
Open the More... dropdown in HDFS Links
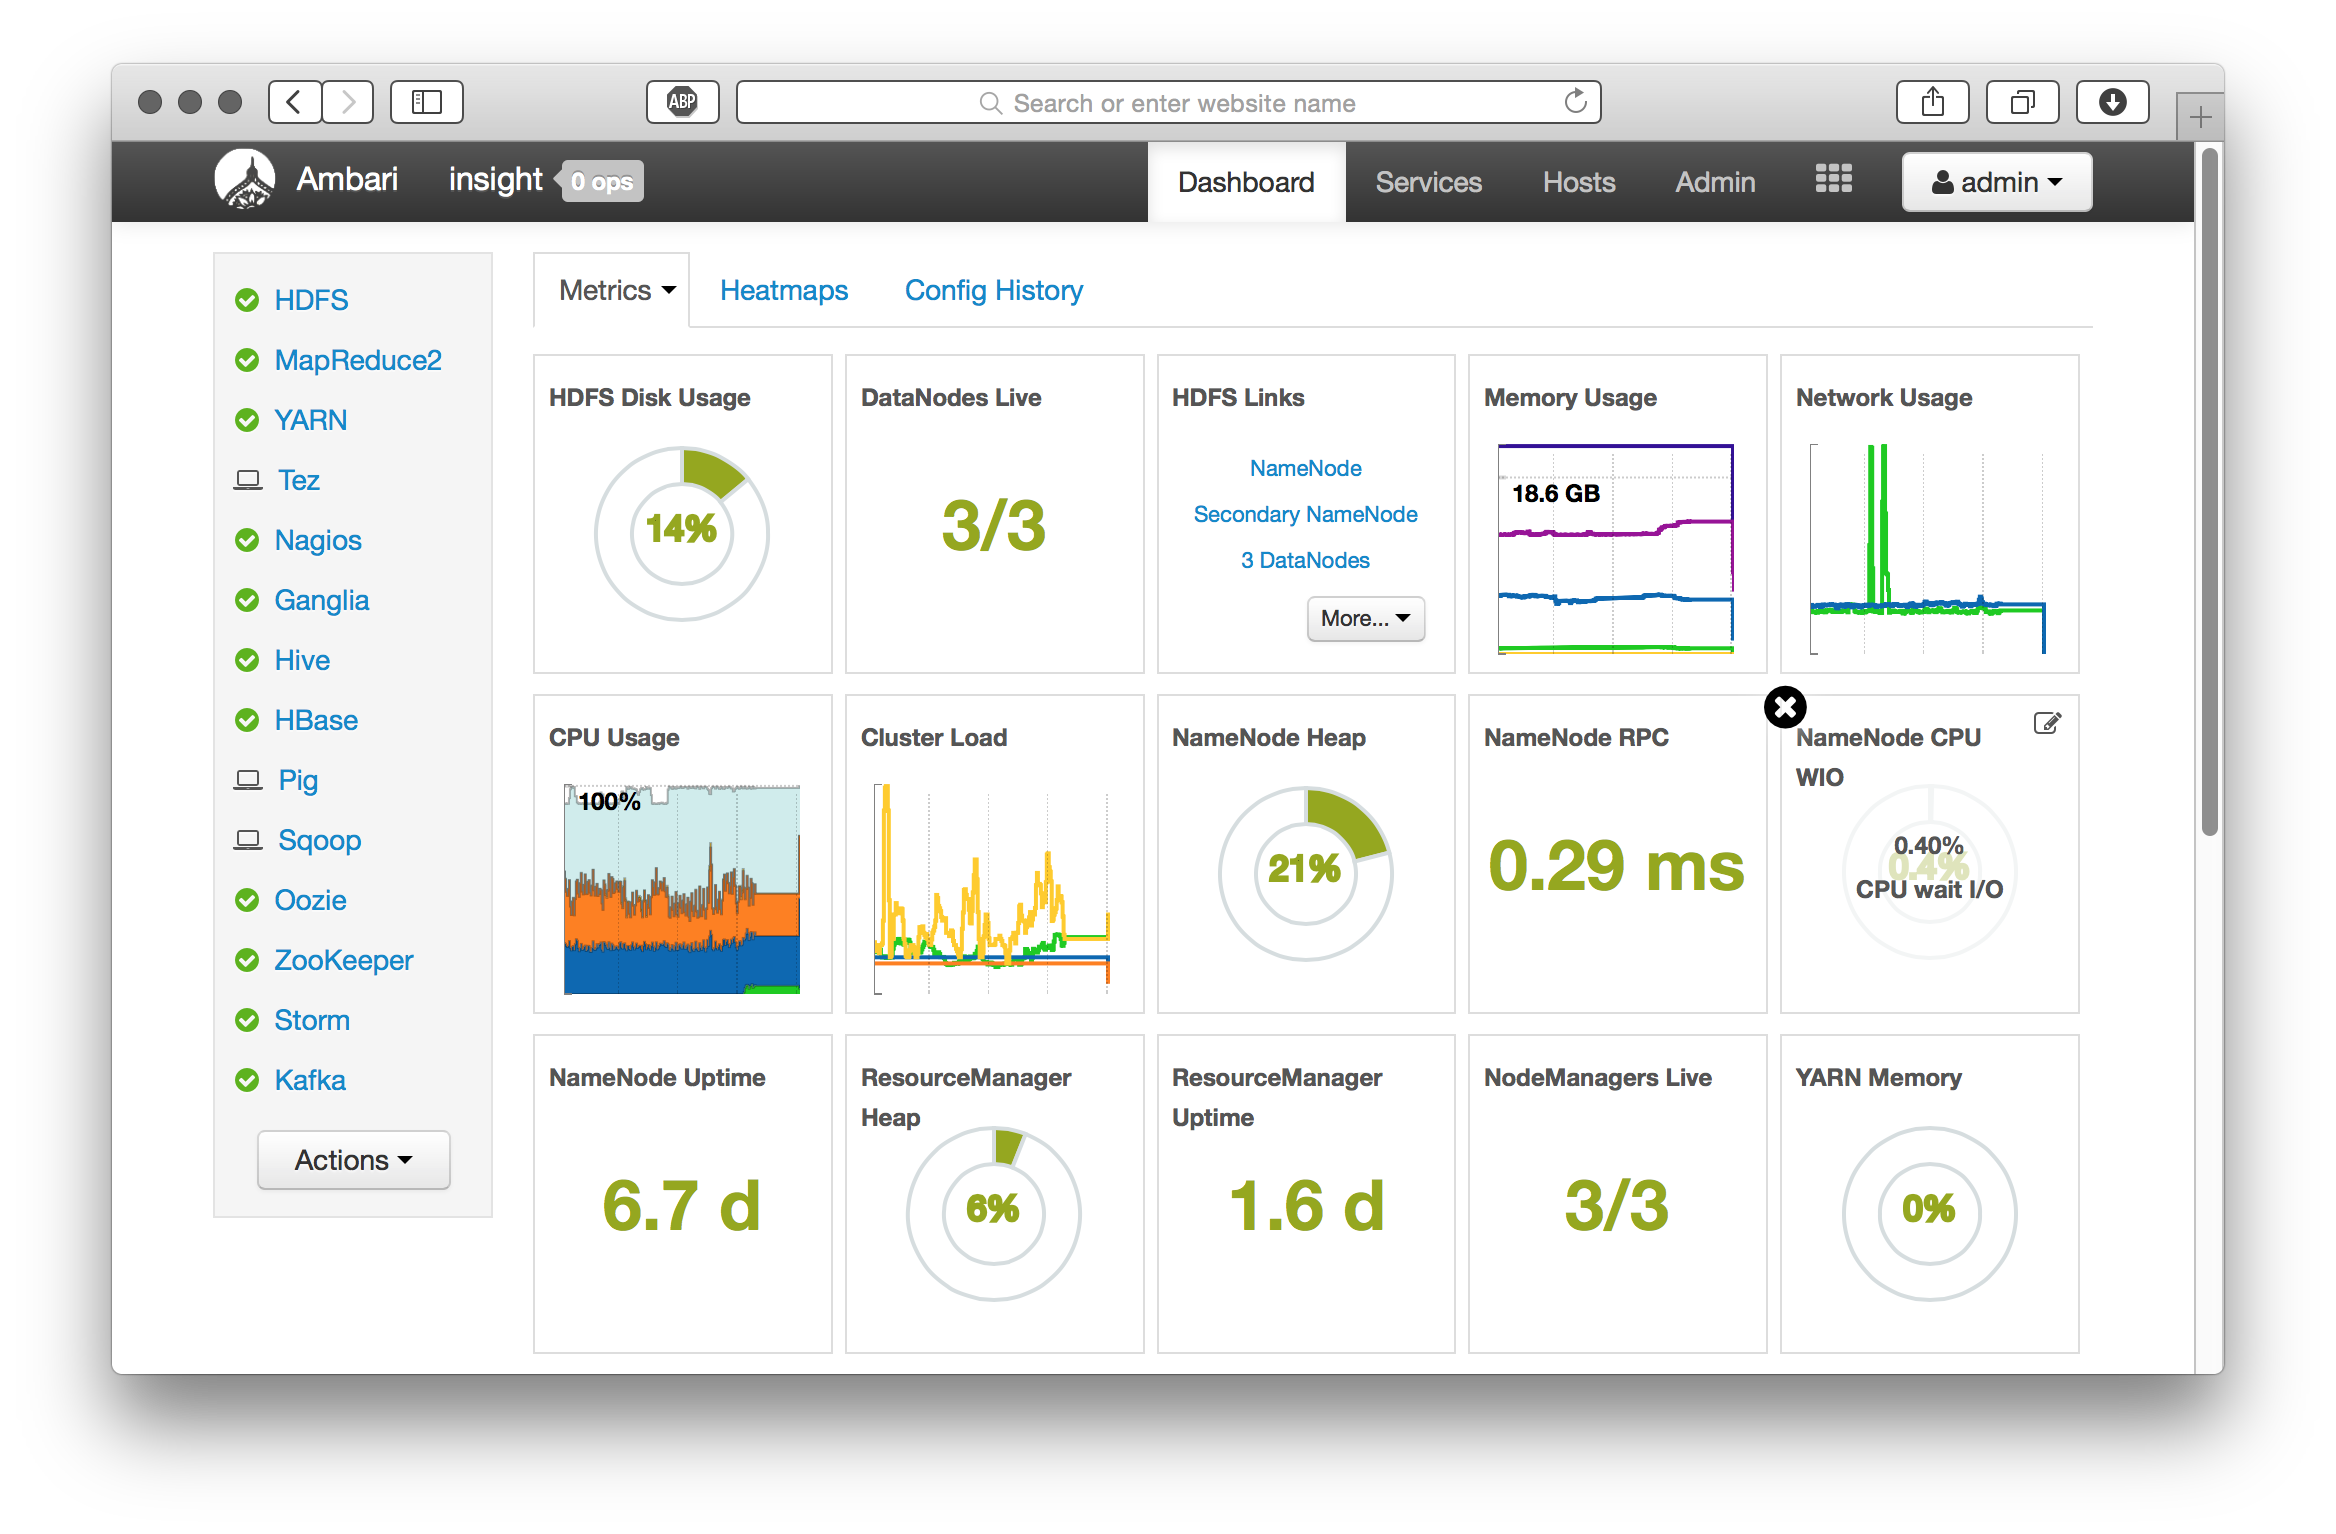pos(1365,619)
